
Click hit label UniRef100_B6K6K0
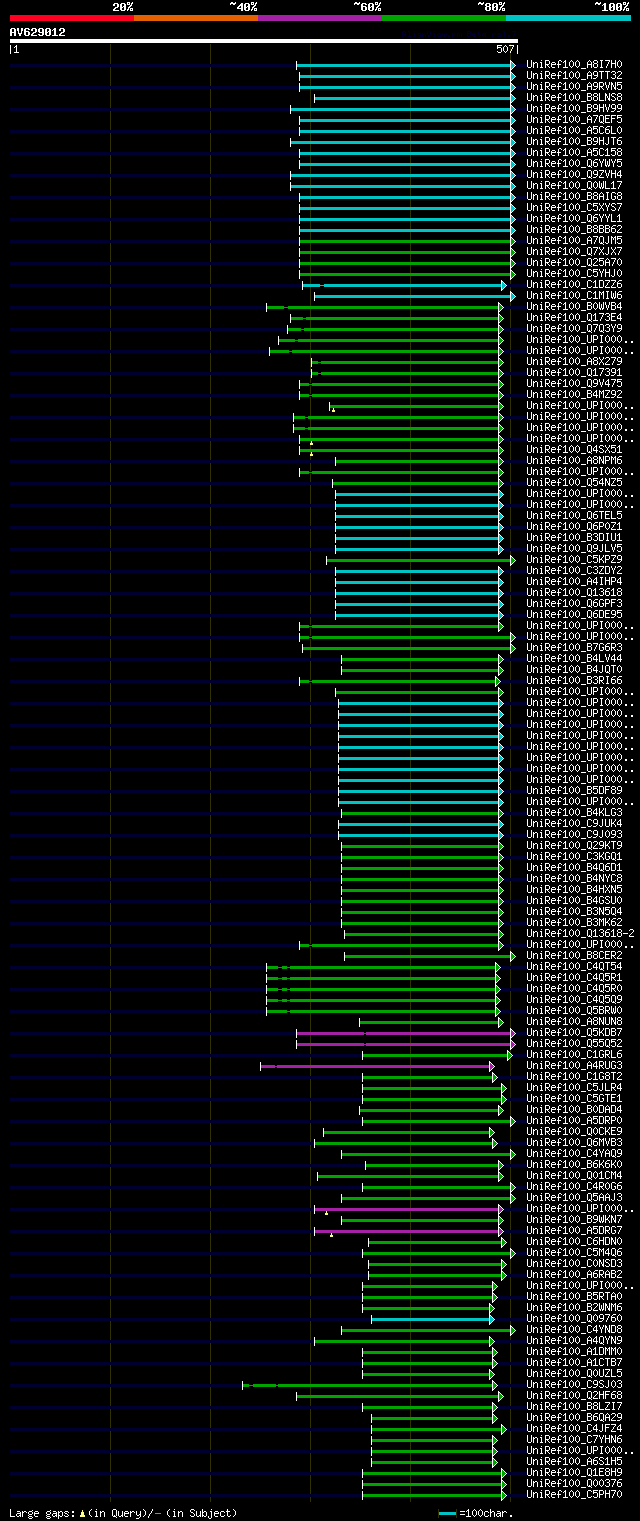click(x=574, y=1165)
